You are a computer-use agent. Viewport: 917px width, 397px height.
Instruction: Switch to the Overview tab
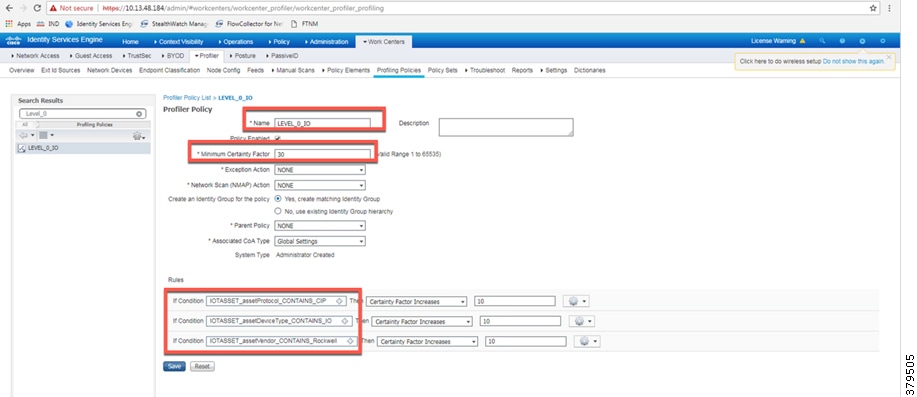coord(22,70)
